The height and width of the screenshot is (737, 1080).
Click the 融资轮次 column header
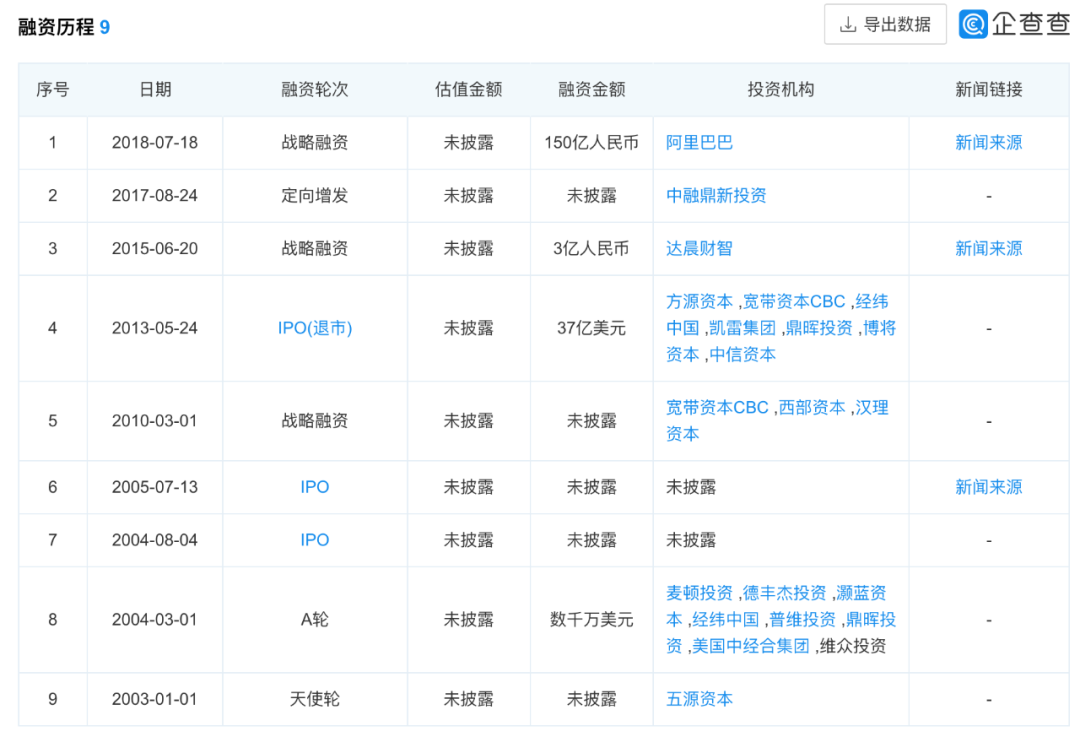point(315,90)
